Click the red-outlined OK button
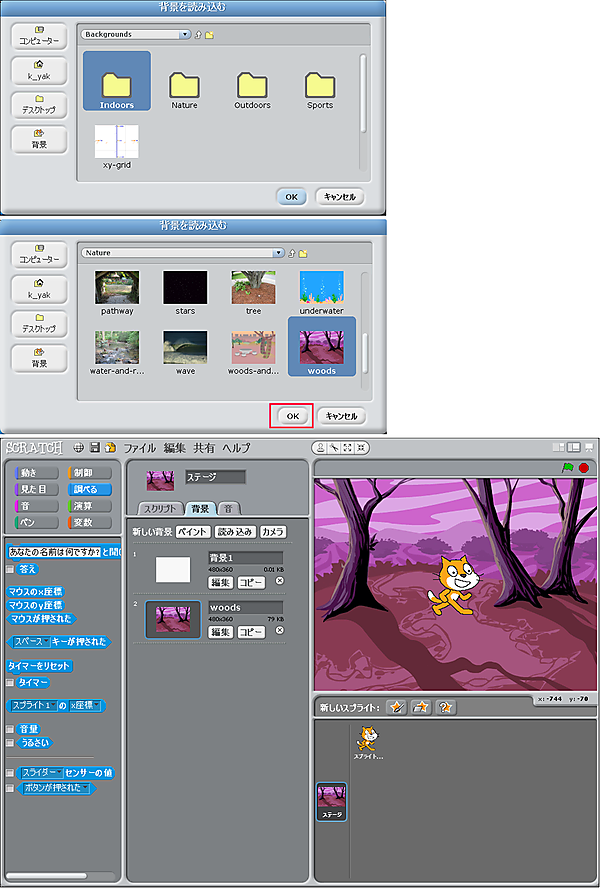 tap(291, 416)
